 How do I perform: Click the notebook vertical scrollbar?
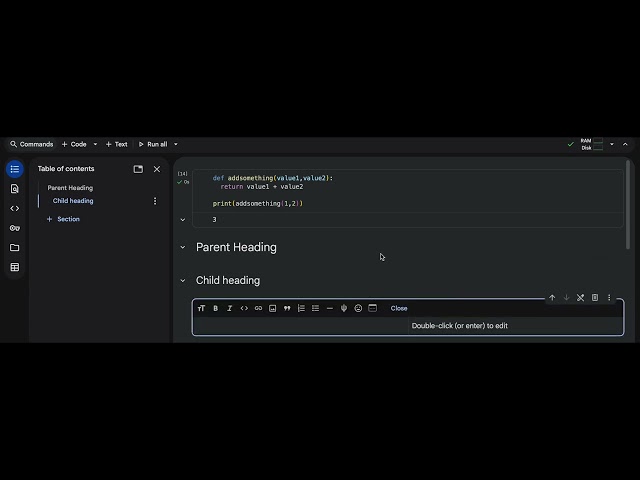tap(628, 204)
